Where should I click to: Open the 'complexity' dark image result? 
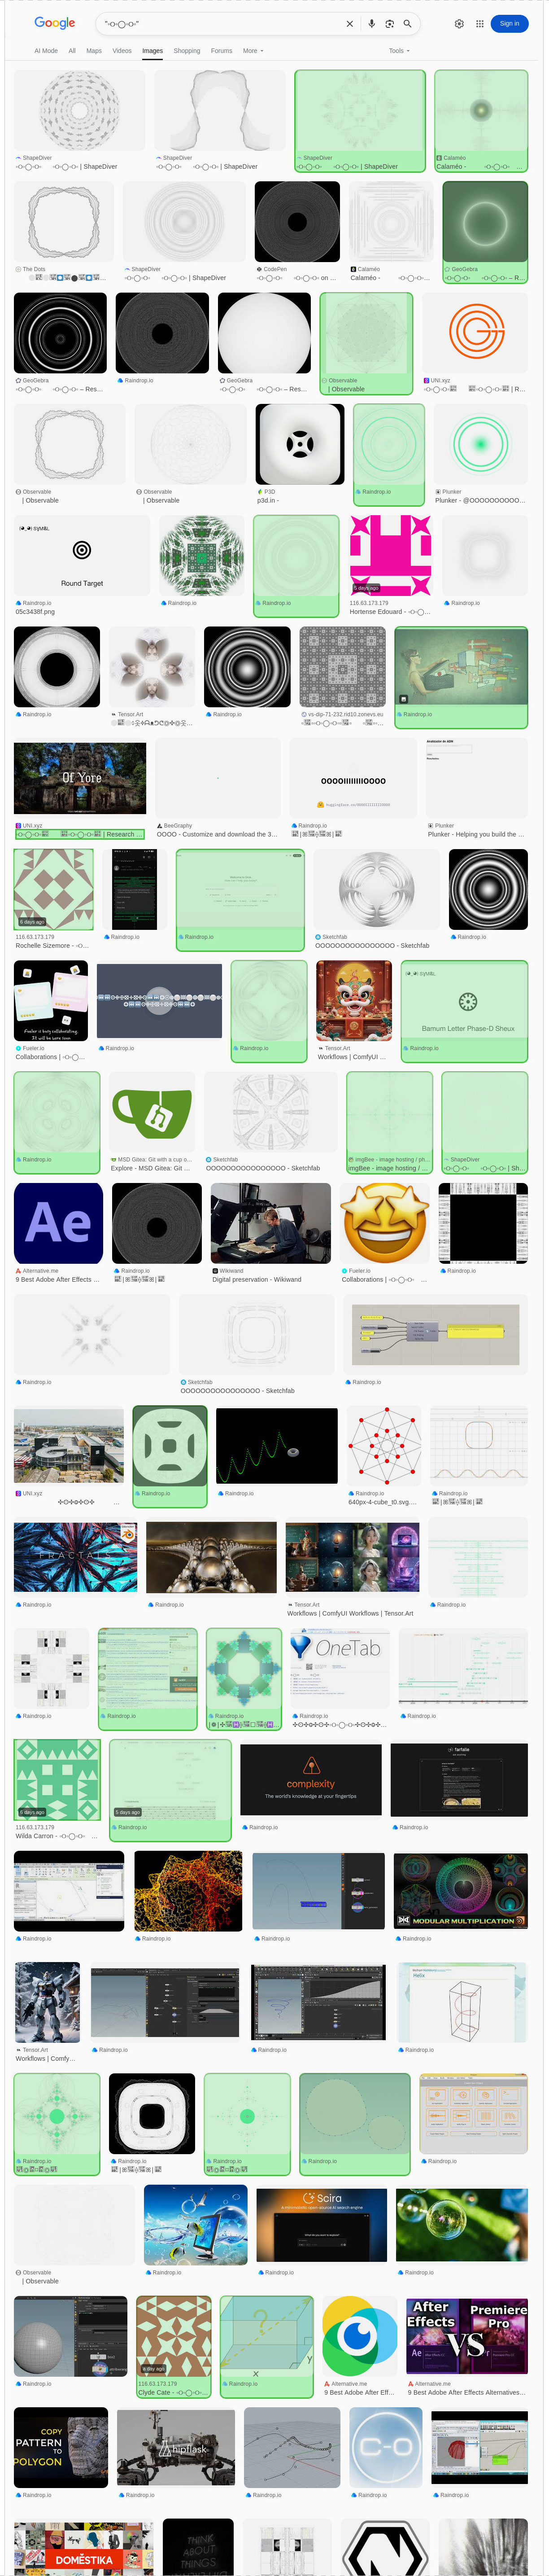(x=311, y=1780)
